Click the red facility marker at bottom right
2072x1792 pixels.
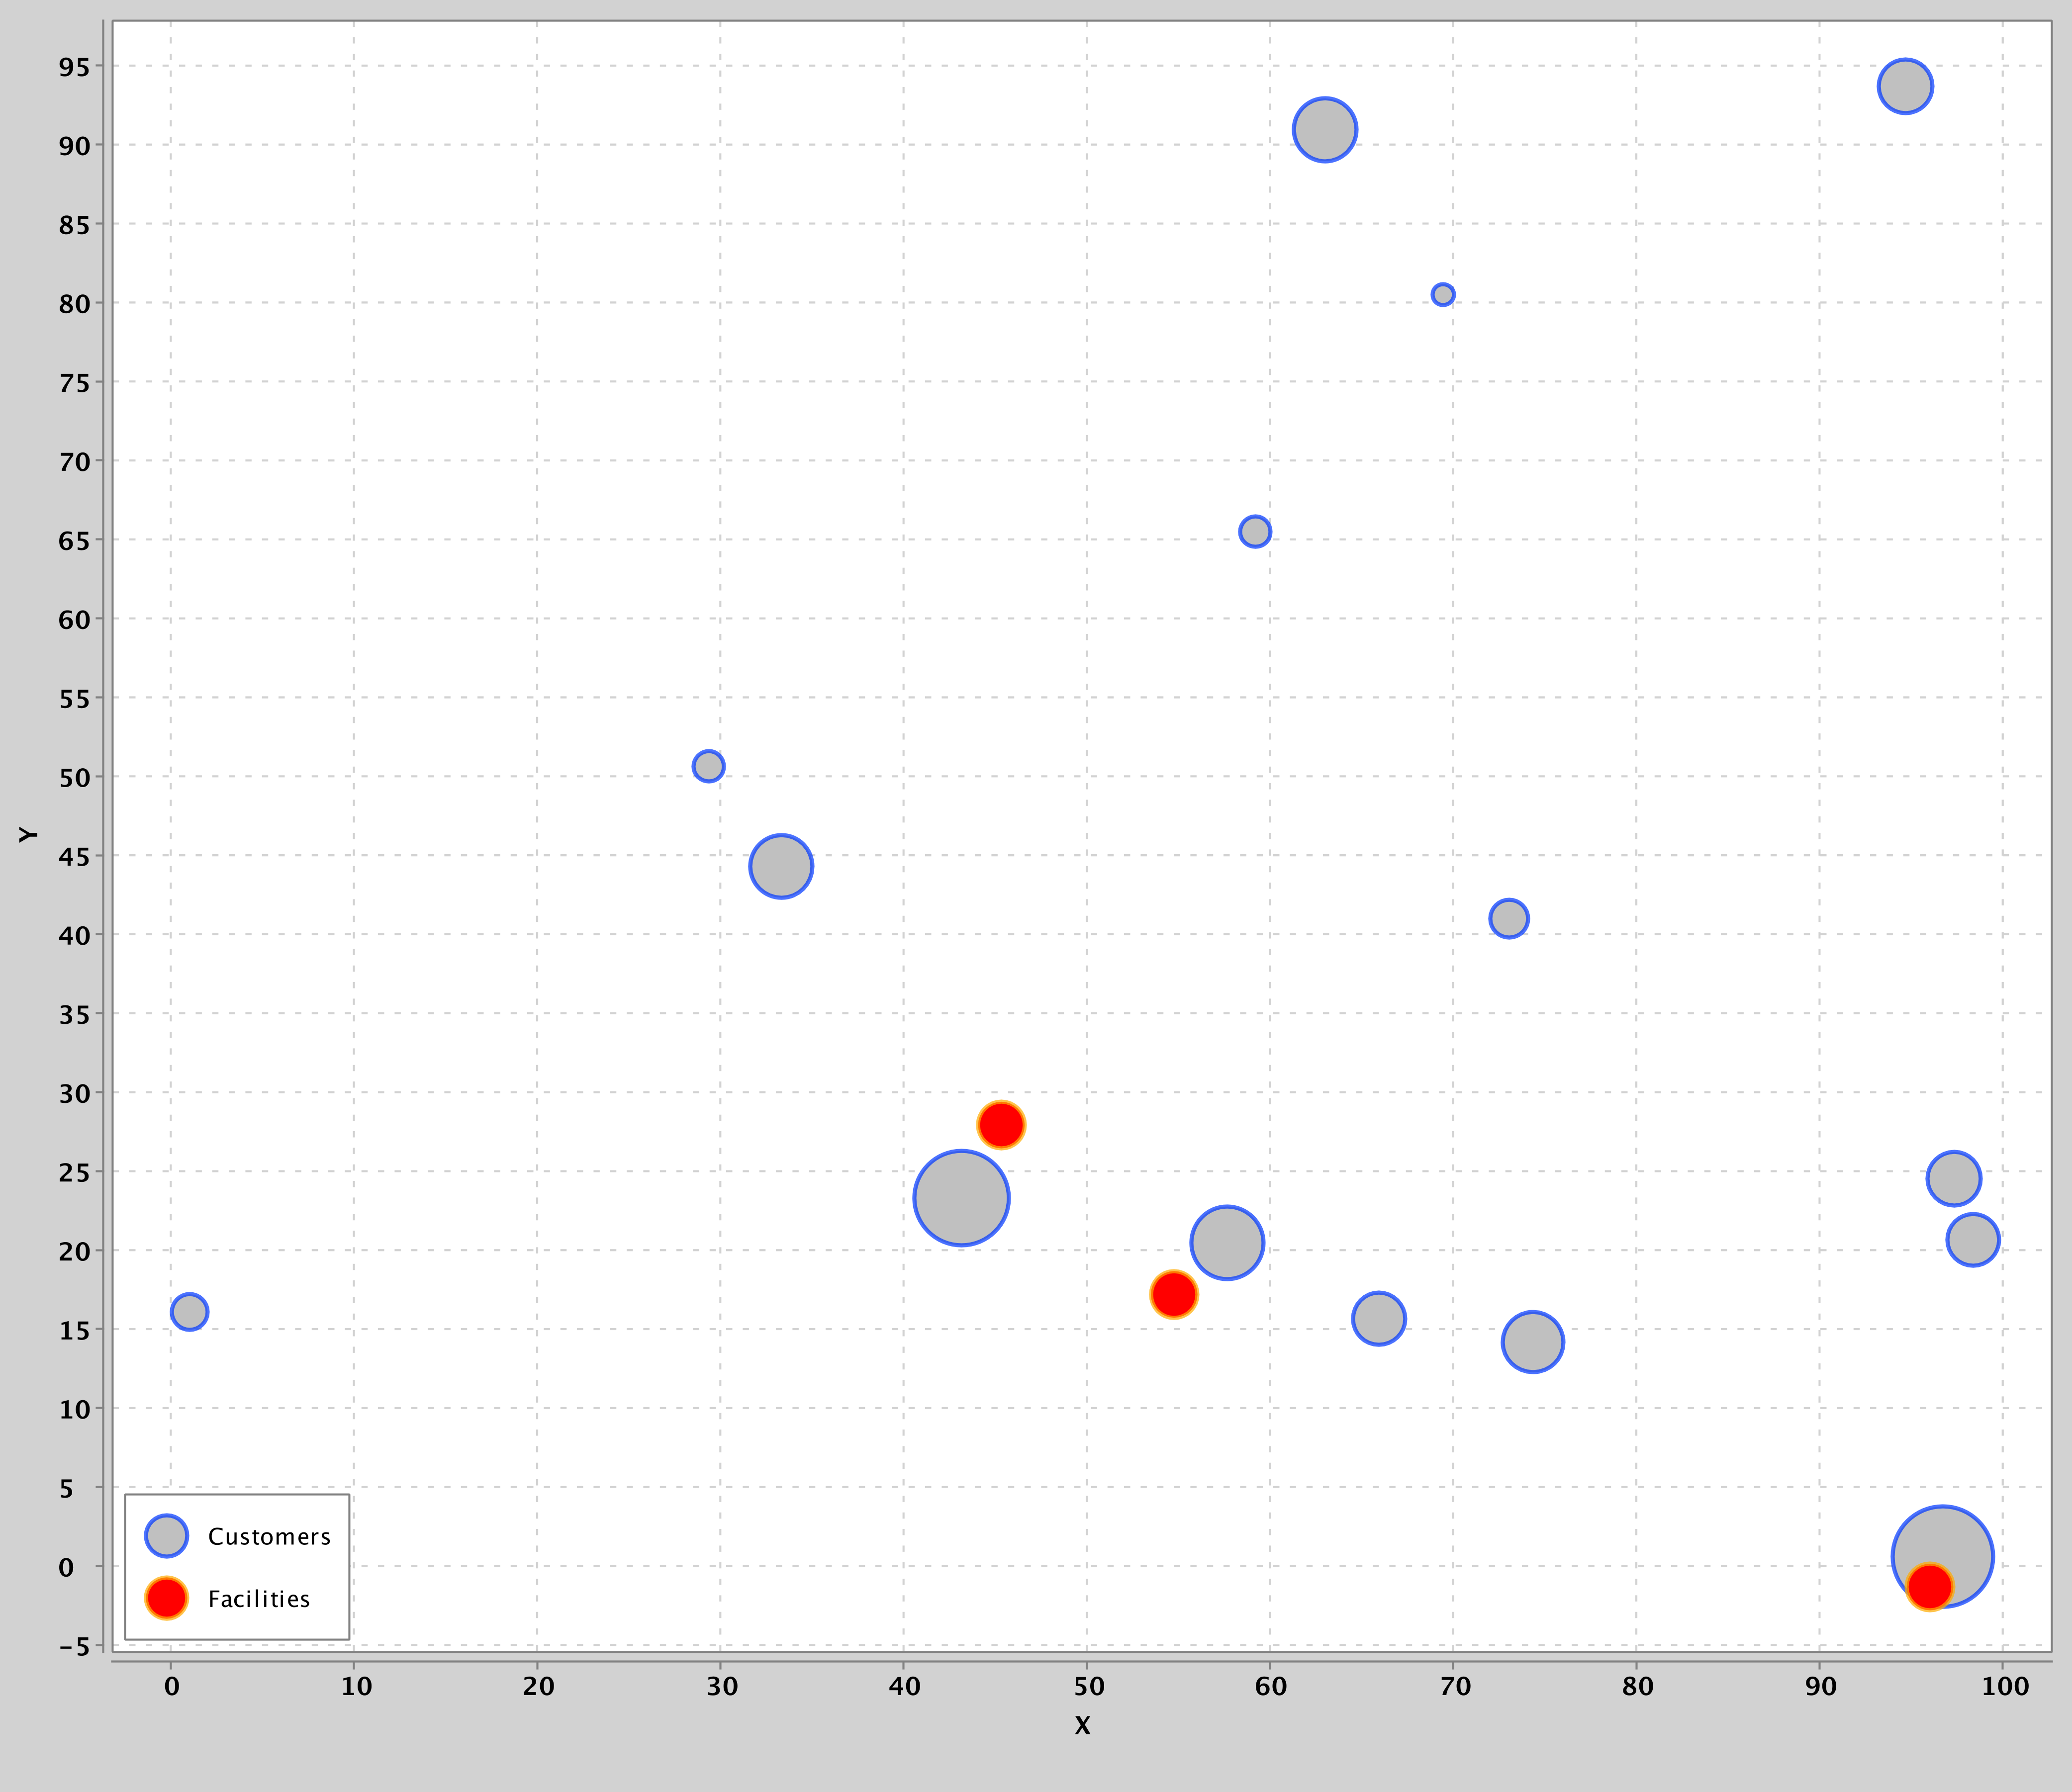pos(1929,1586)
